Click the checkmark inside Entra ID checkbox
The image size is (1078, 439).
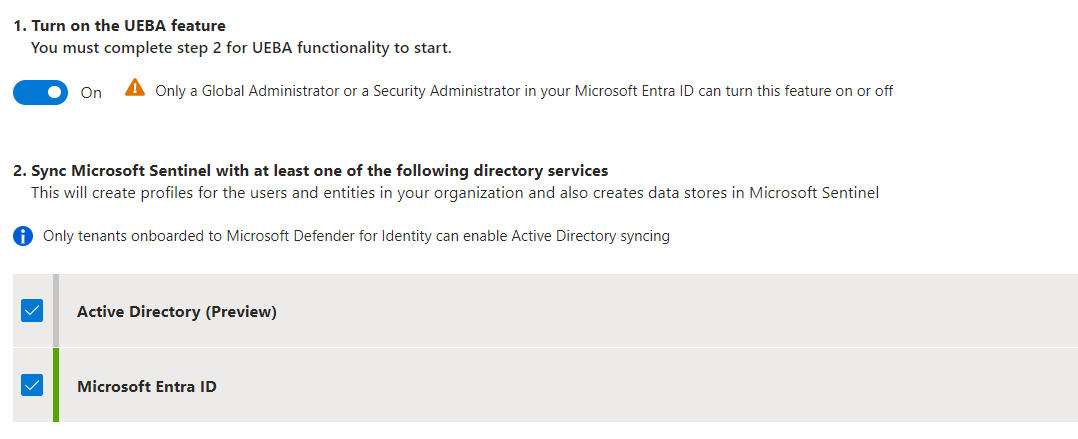pyautogui.click(x=32, y=385)
